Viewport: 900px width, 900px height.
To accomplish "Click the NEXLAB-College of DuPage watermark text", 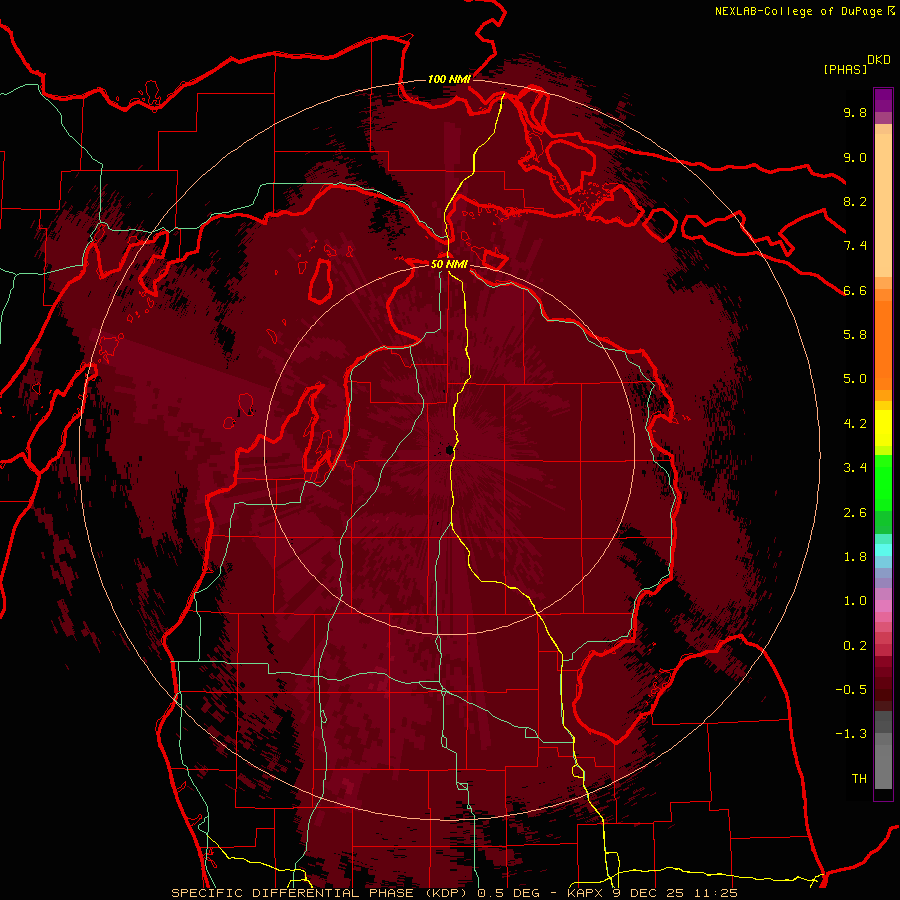I will click(x=799, y=11).
